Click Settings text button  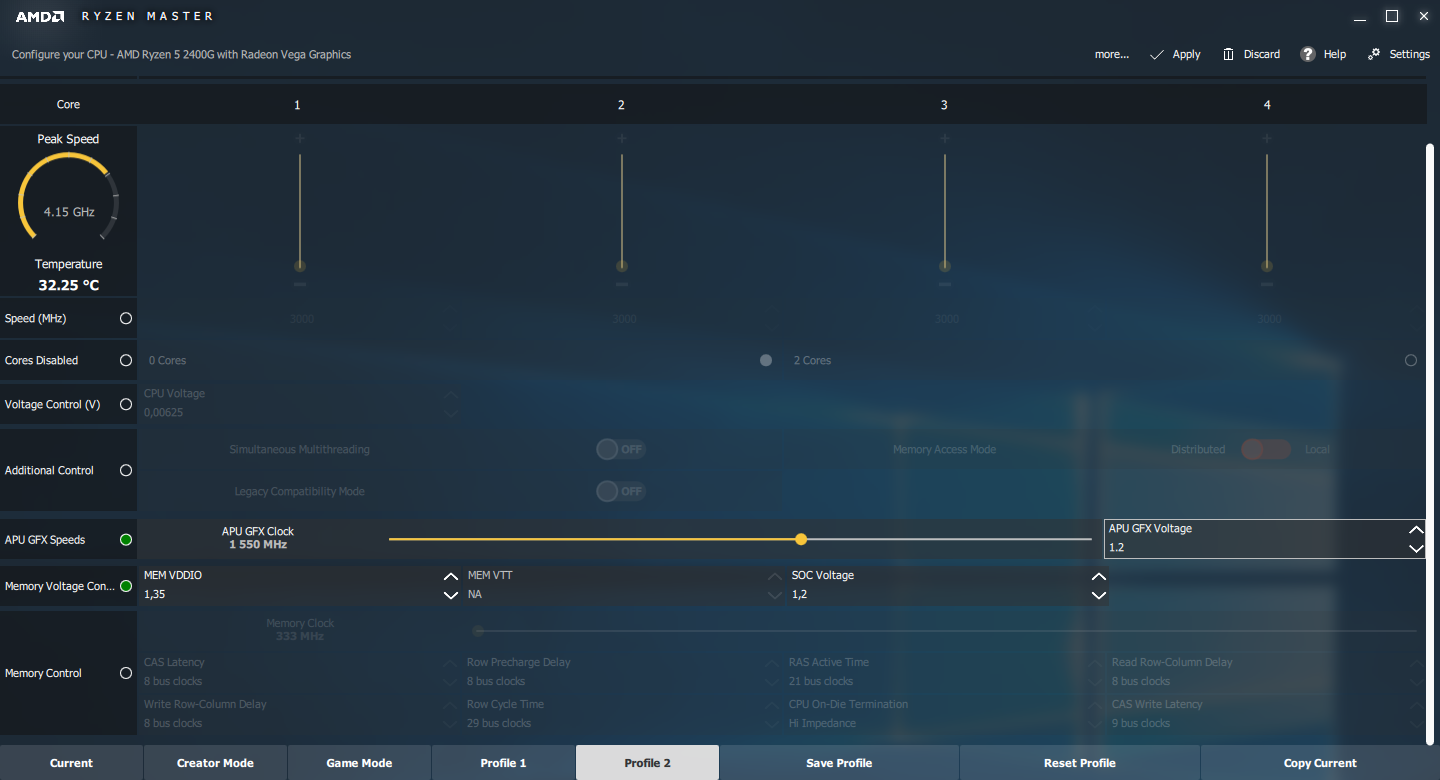[x=1410, y=54]
